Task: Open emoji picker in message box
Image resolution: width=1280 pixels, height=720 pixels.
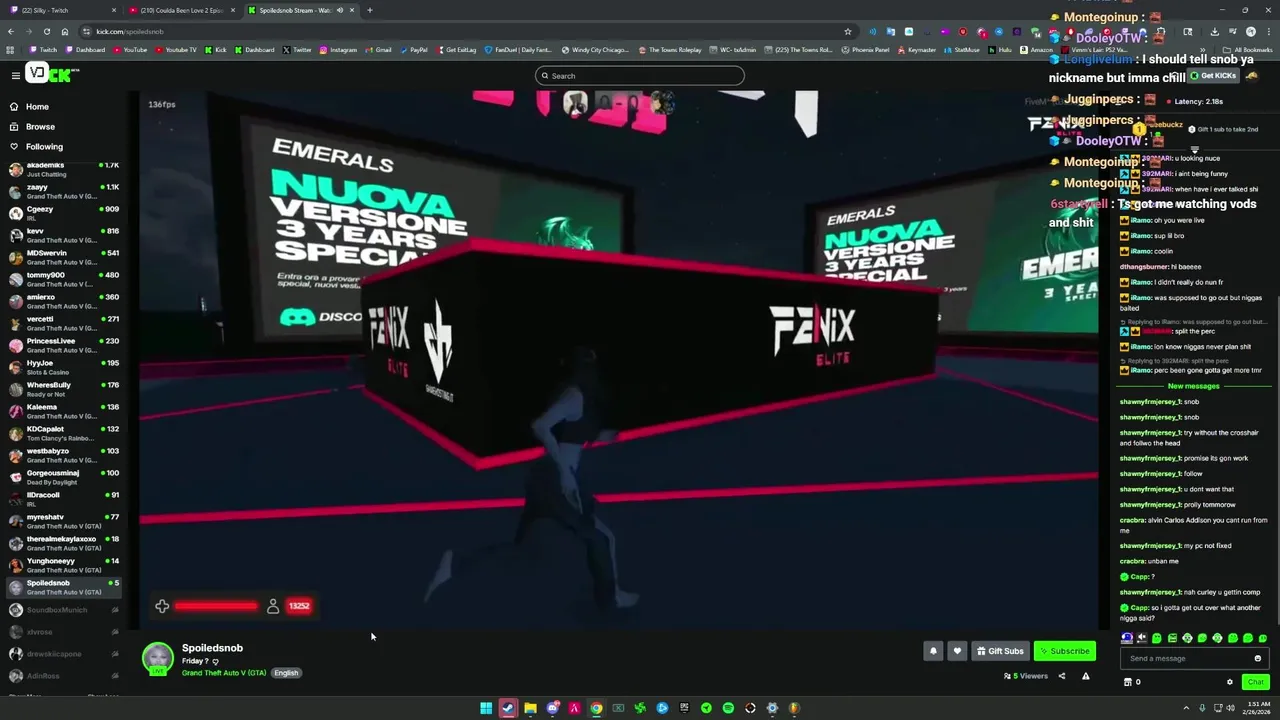Action: coord(1257,658)
